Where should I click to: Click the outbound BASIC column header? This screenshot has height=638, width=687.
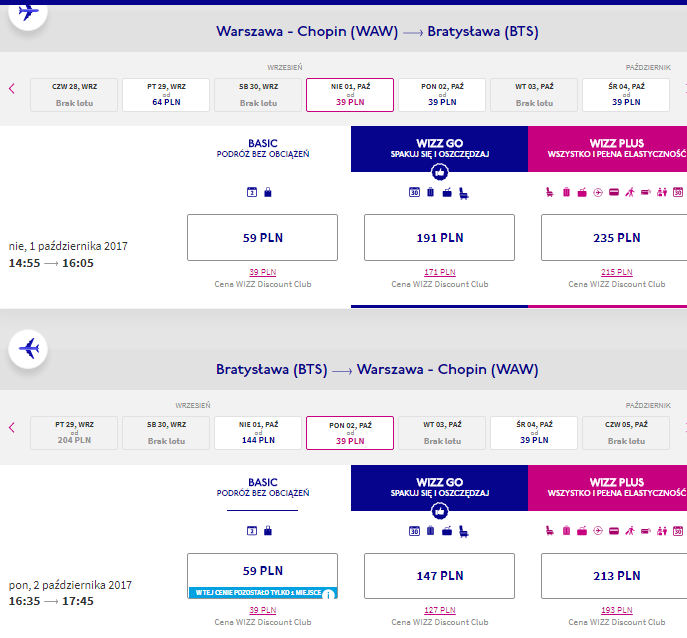[x=263, y=148]
